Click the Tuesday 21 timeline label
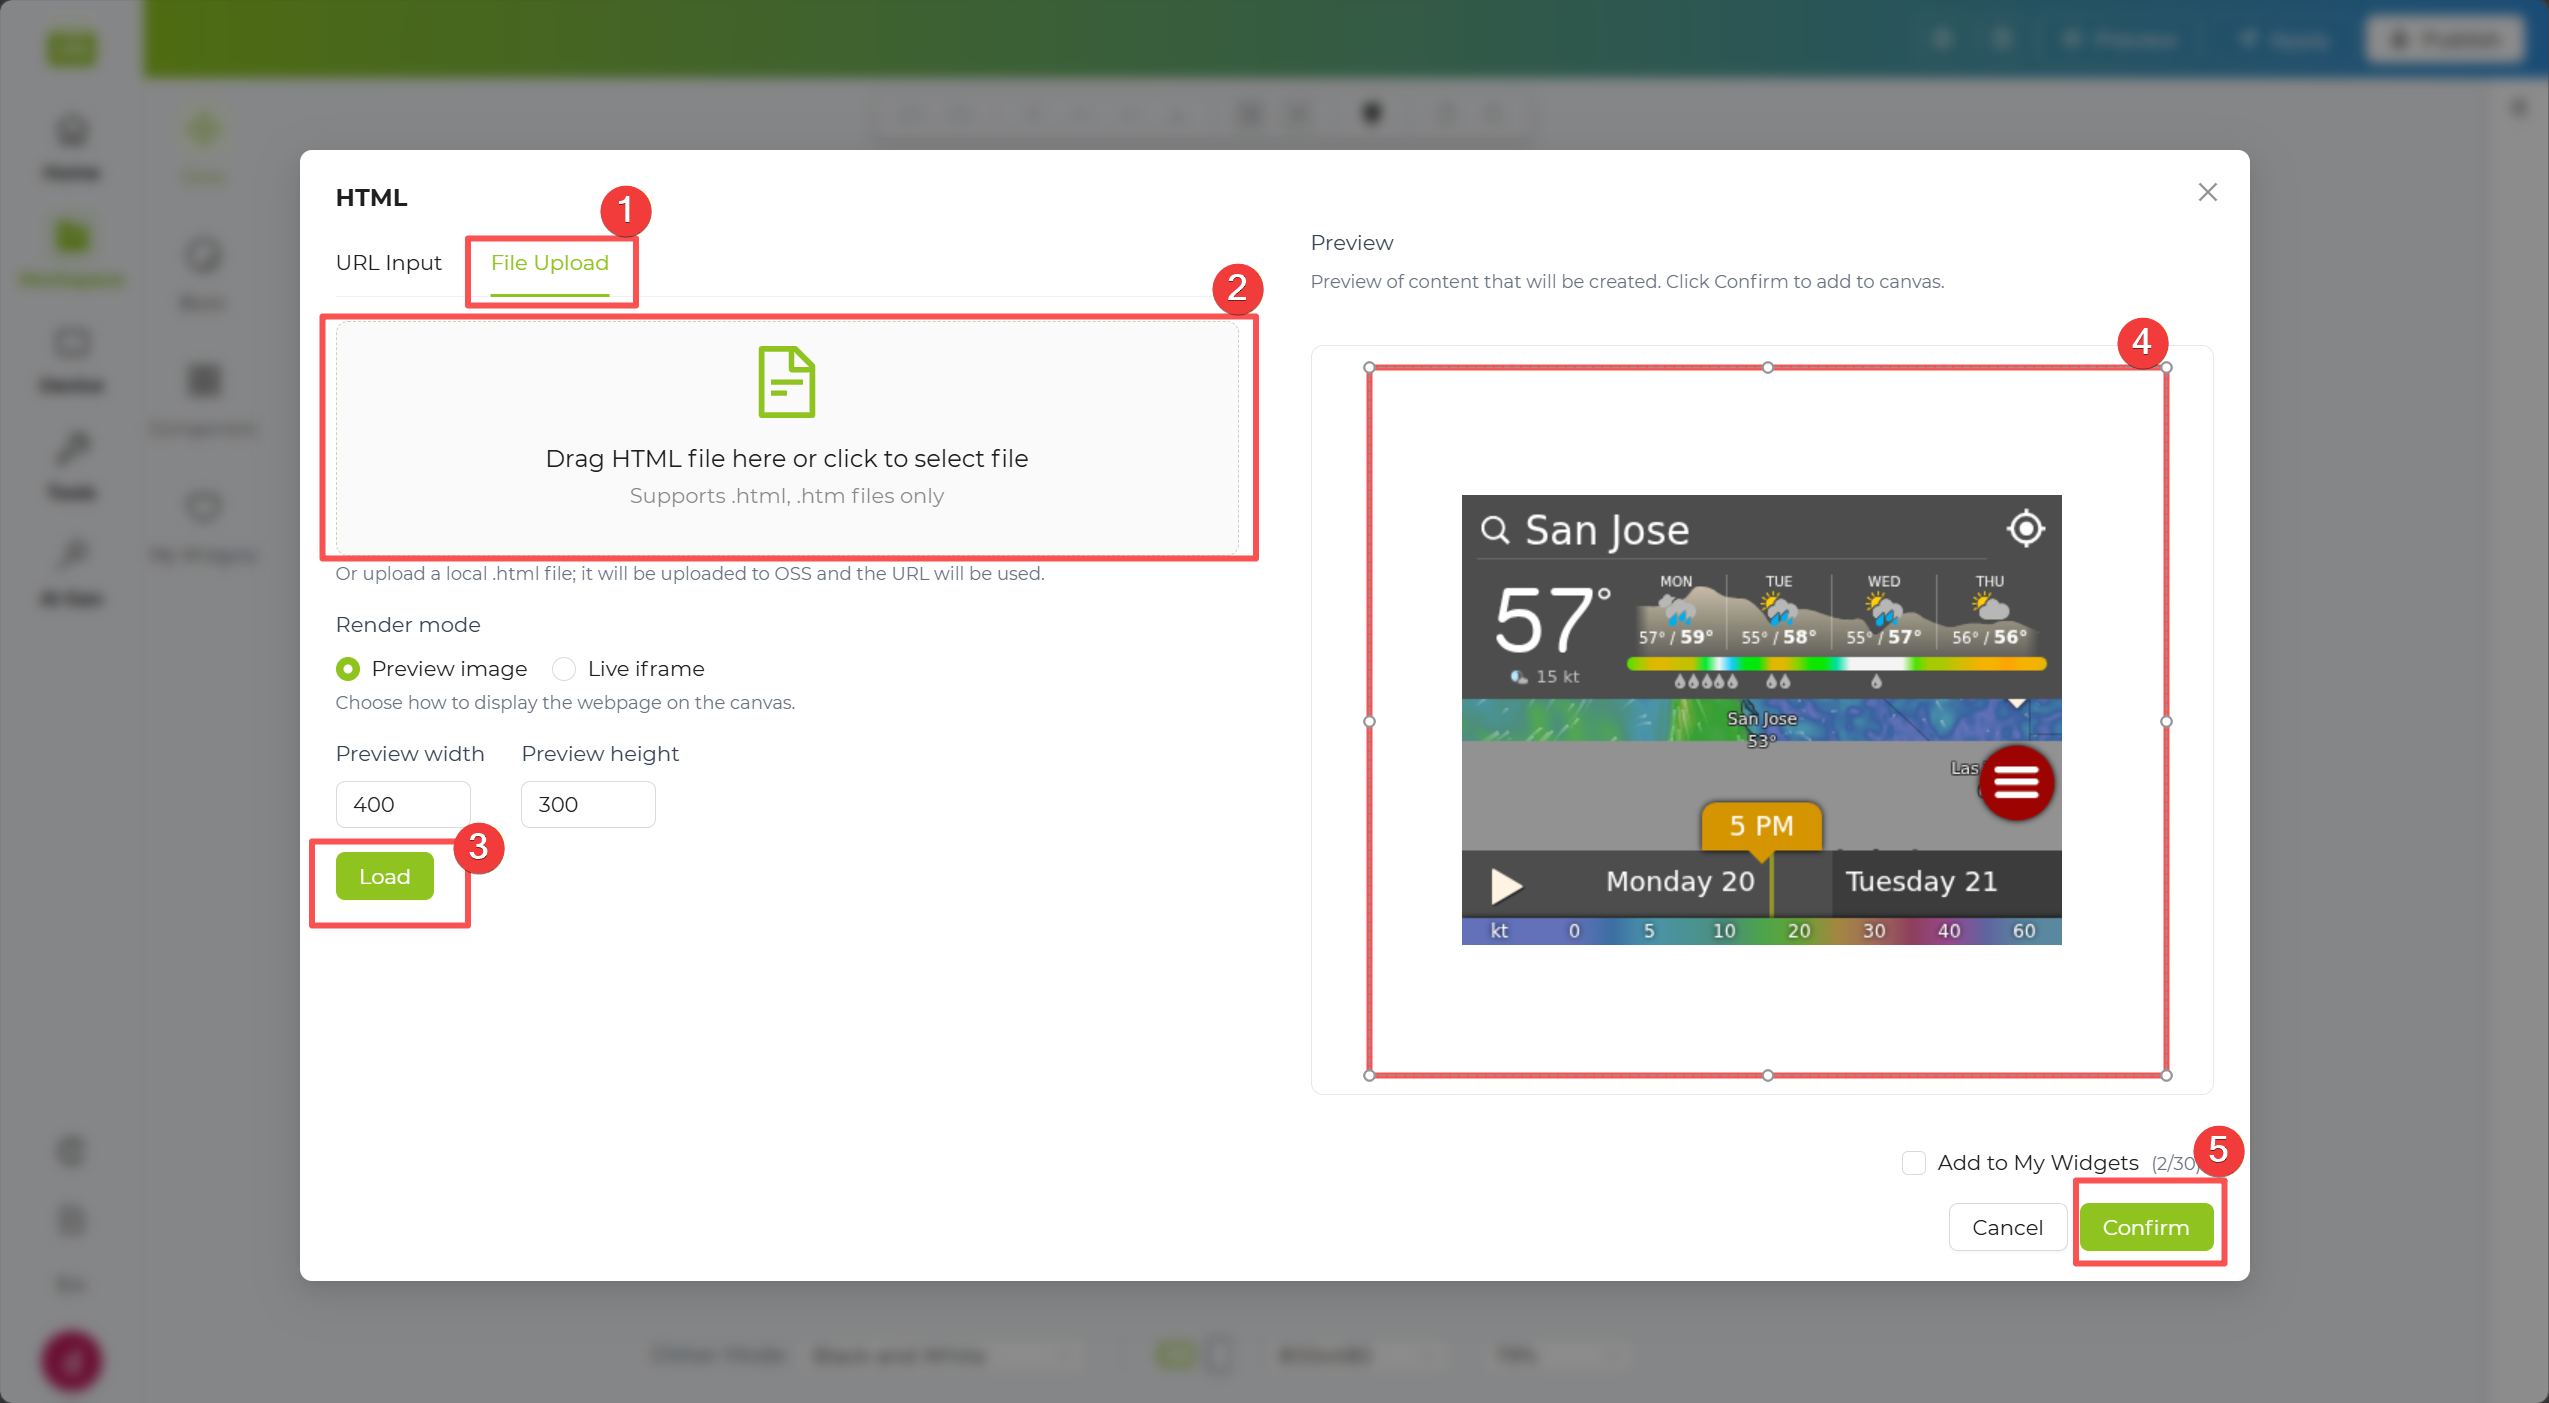Screen dimensions: 2549x1403 pyautogui.click(x=1921, y=881)
